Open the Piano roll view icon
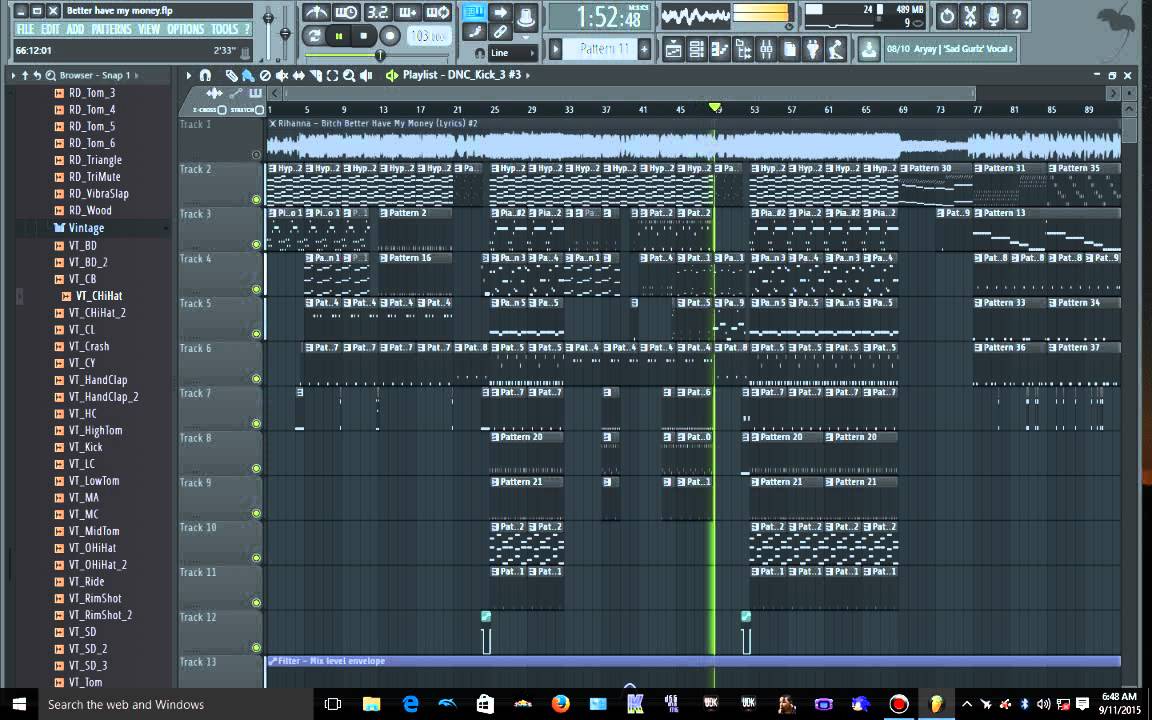This screenshot has width=1152, height=720. click(x=719, y=49)
